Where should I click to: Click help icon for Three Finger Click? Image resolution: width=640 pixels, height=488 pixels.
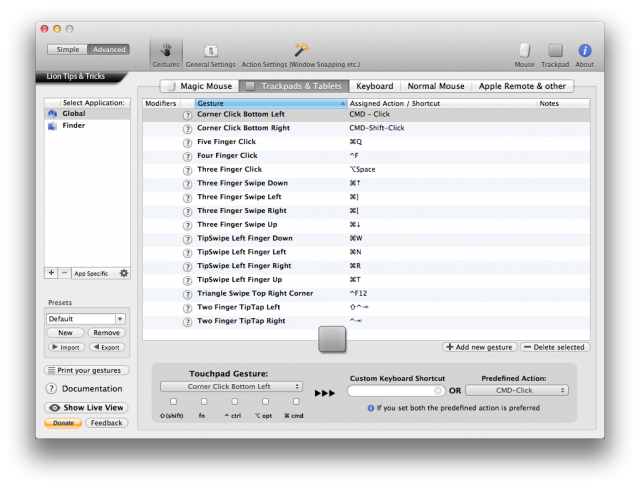[x=187, y=171]
